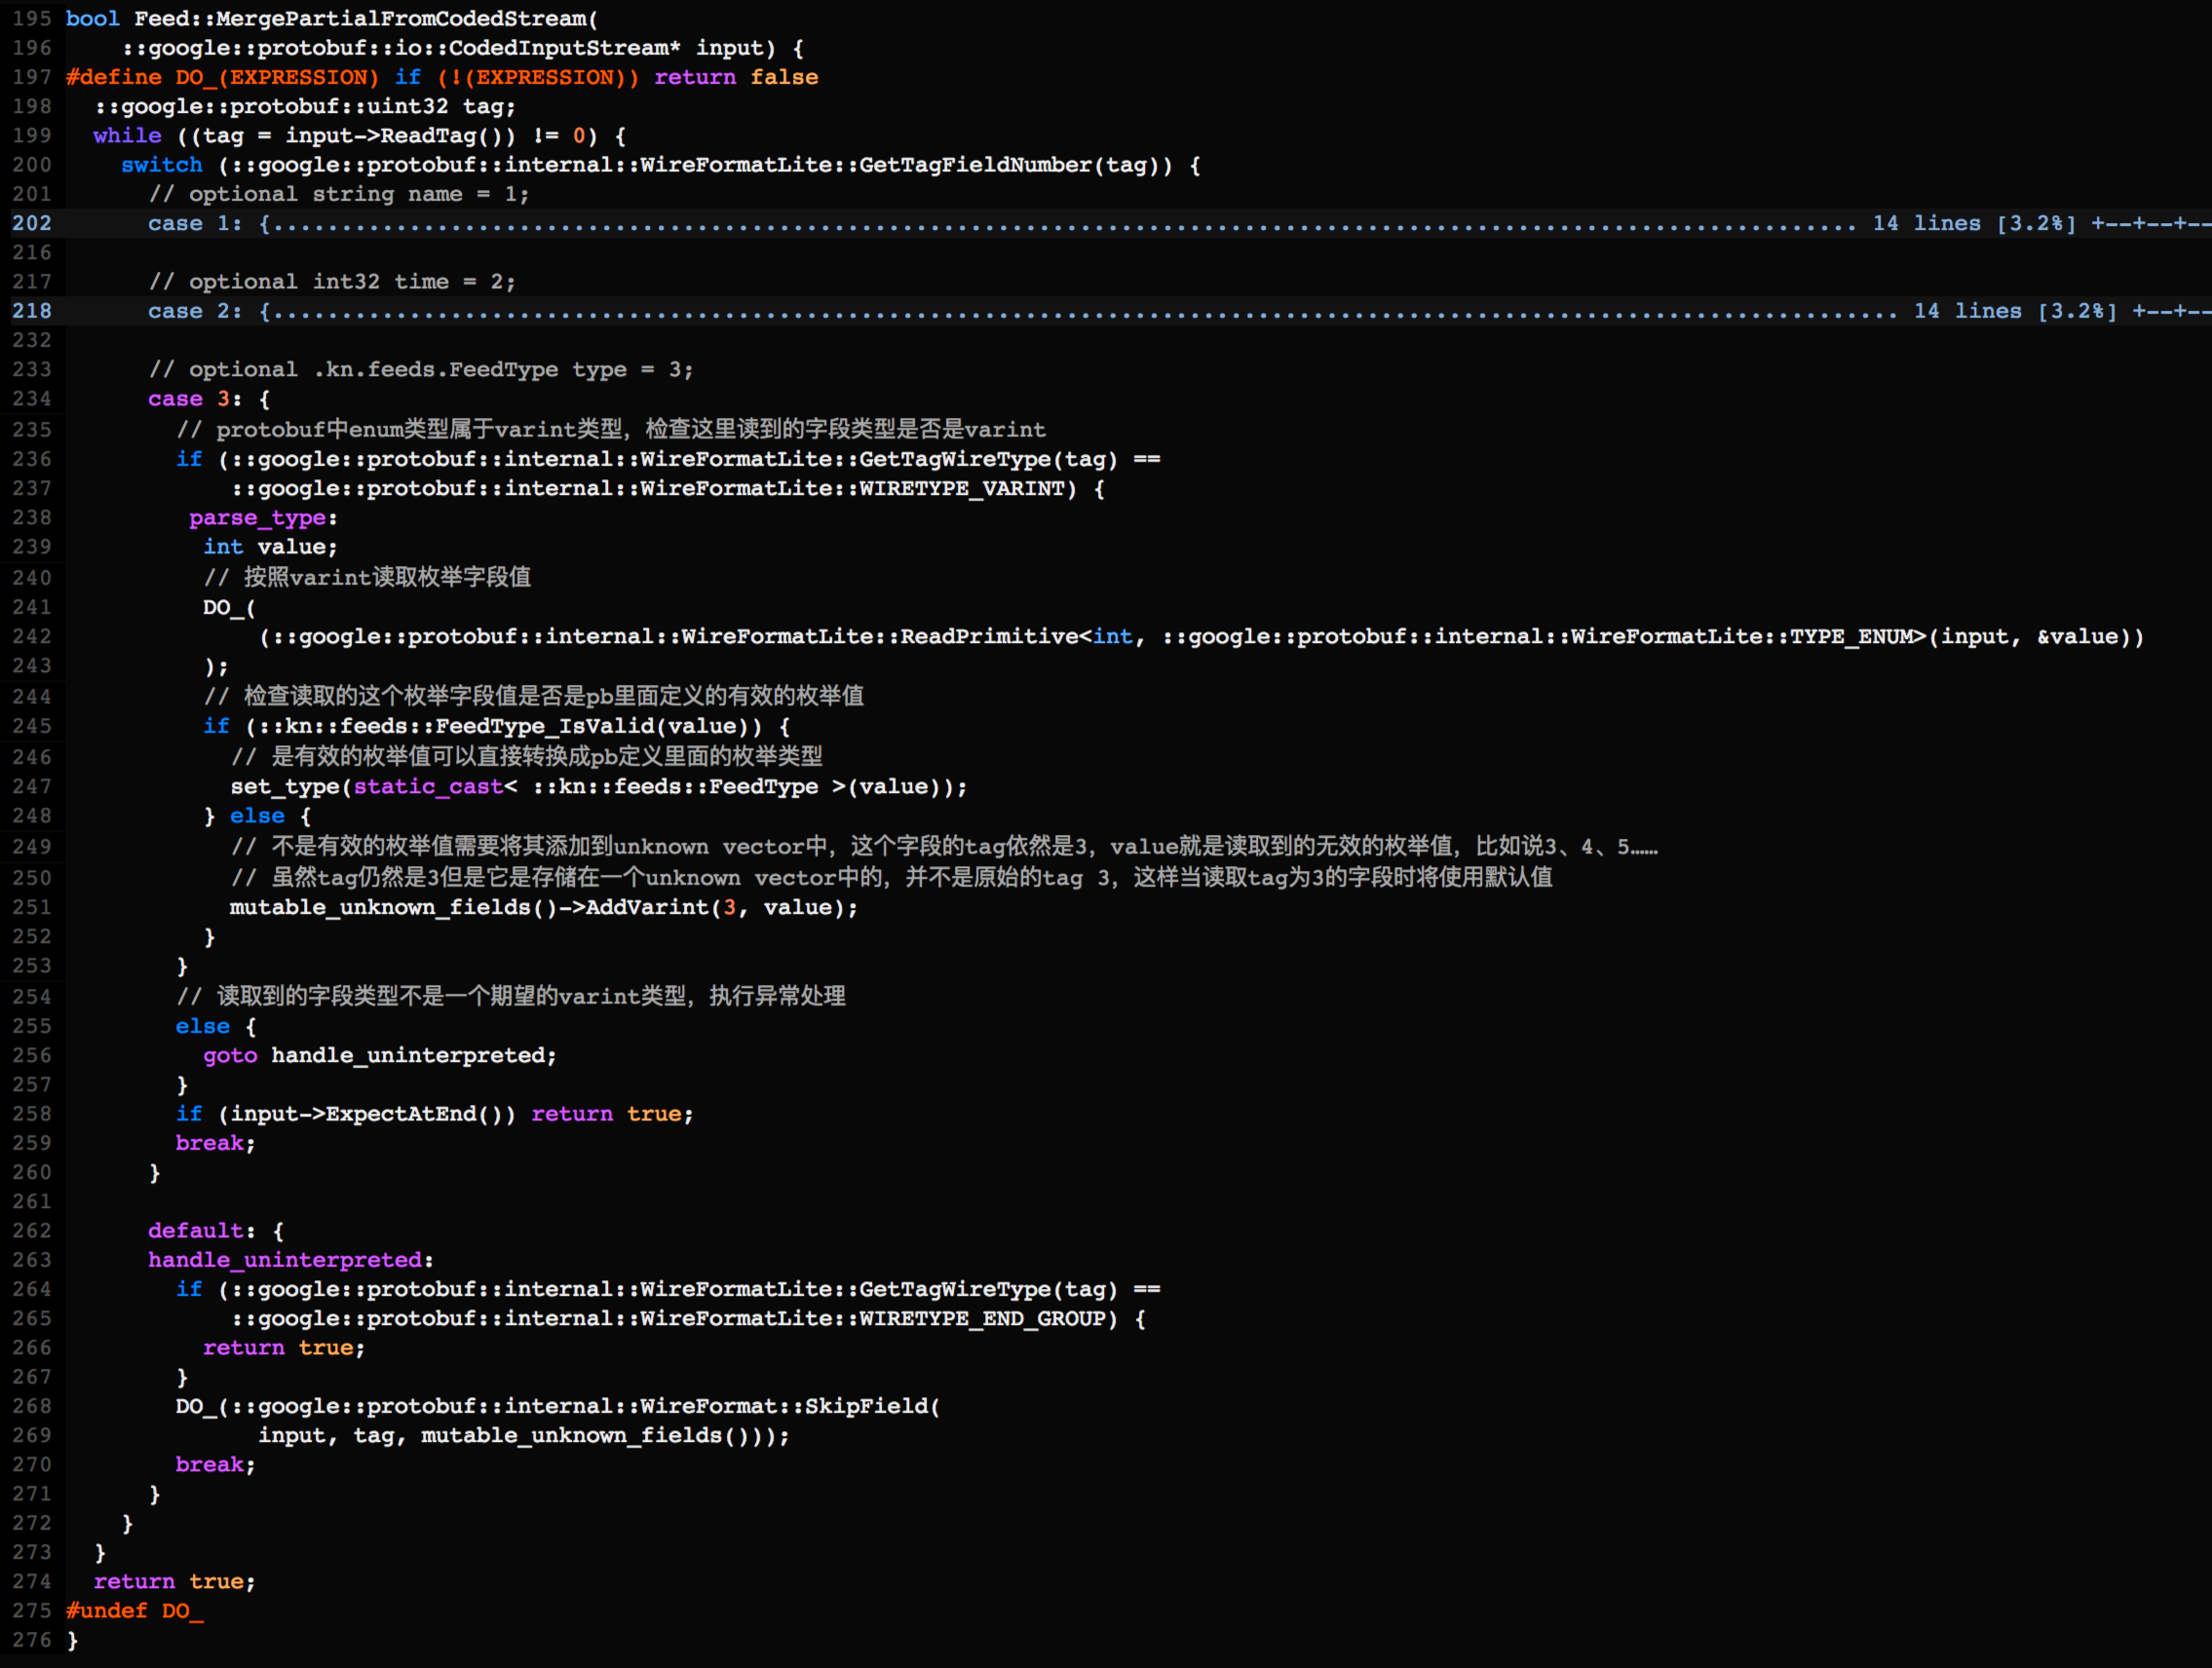Click 'return true;' on line 266
The width and height of the screenshot is (2212, 1668).
click(284, 1348)
